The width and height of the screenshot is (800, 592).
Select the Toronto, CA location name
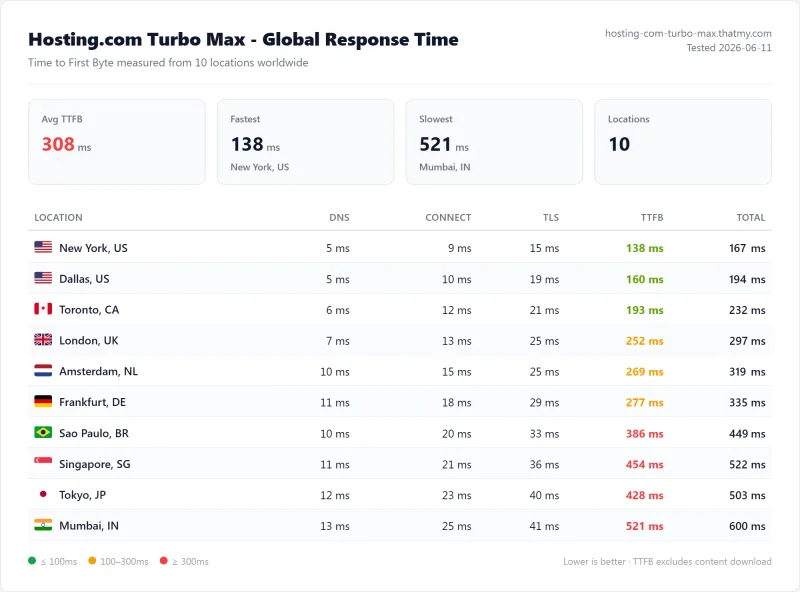tap(89, 310)
